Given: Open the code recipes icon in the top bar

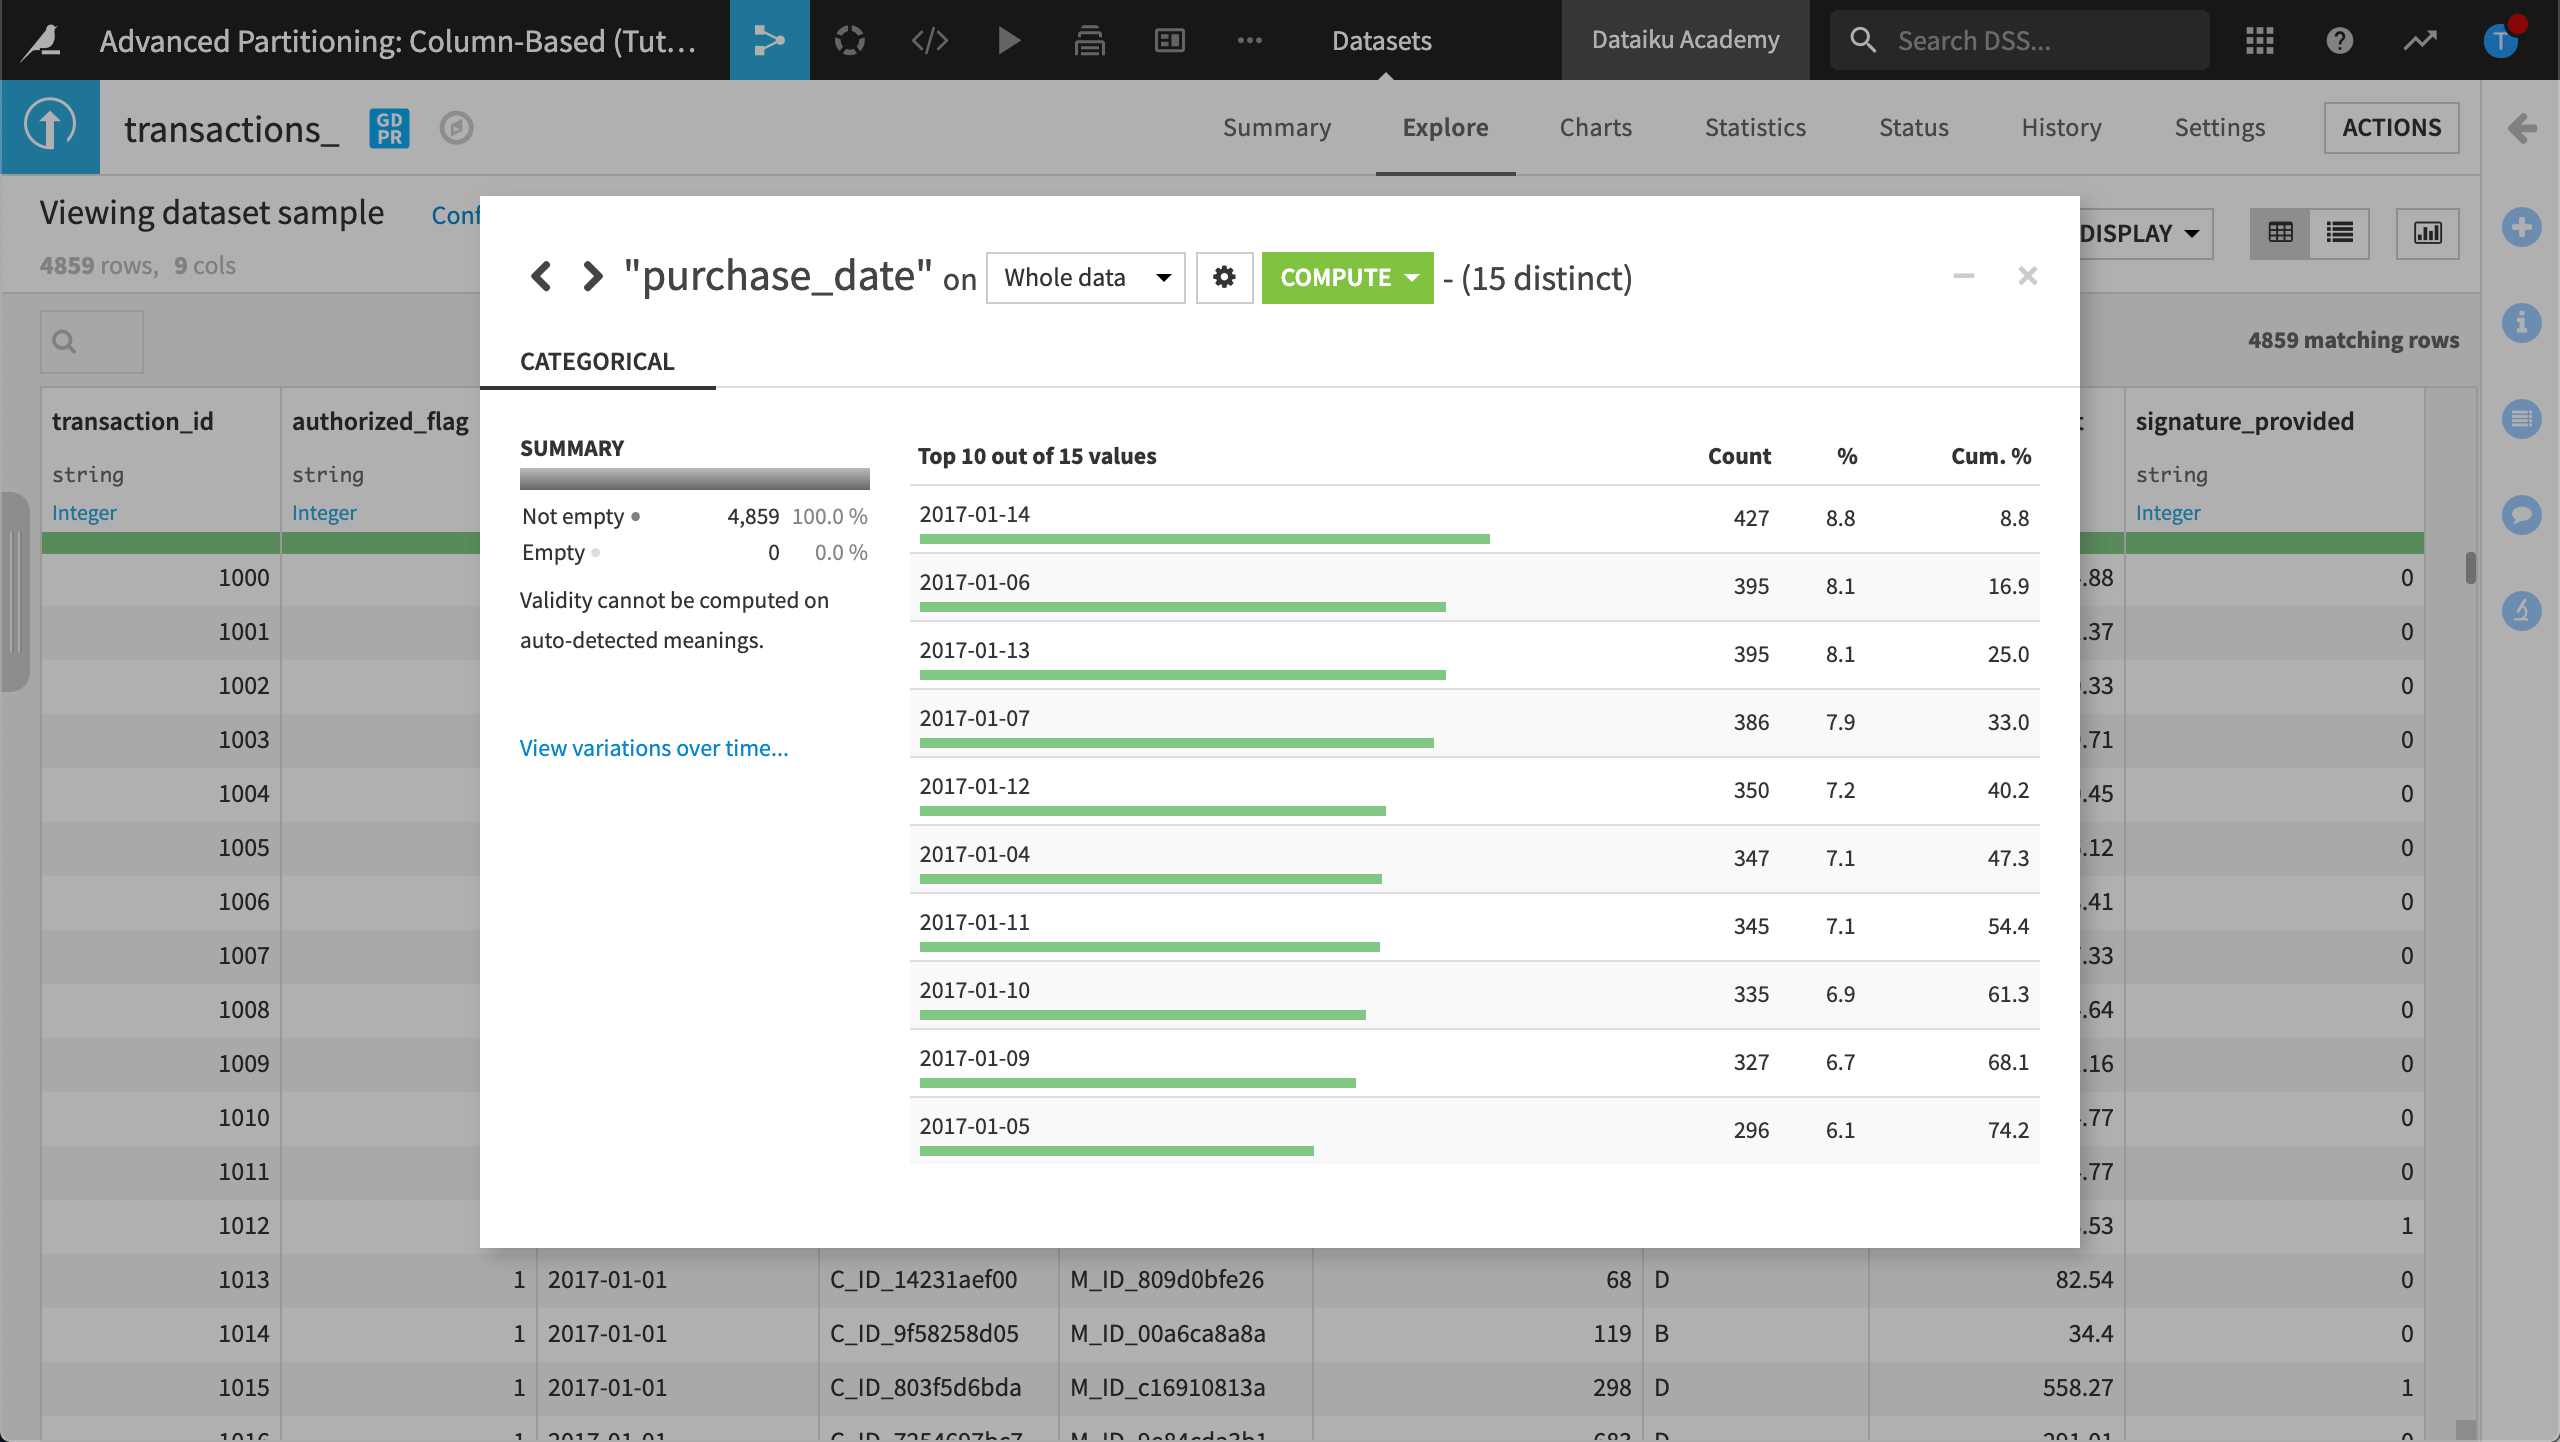Looking at the screenshot, I should coord(929,40).
